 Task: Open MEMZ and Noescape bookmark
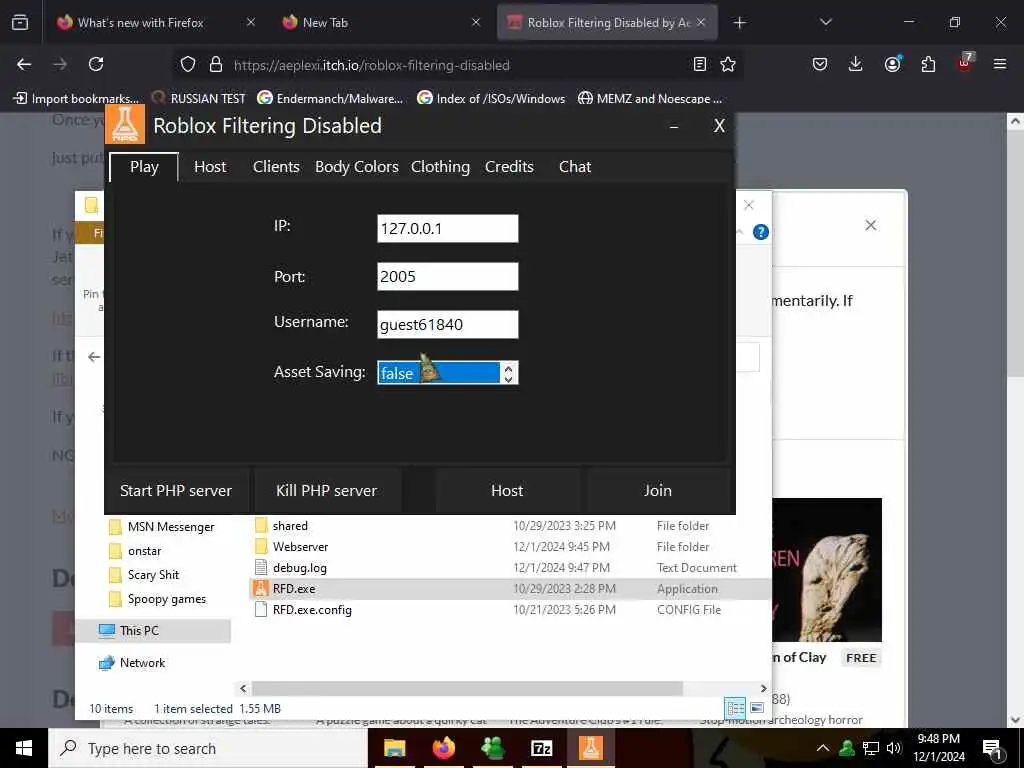(x=650, y=98)
